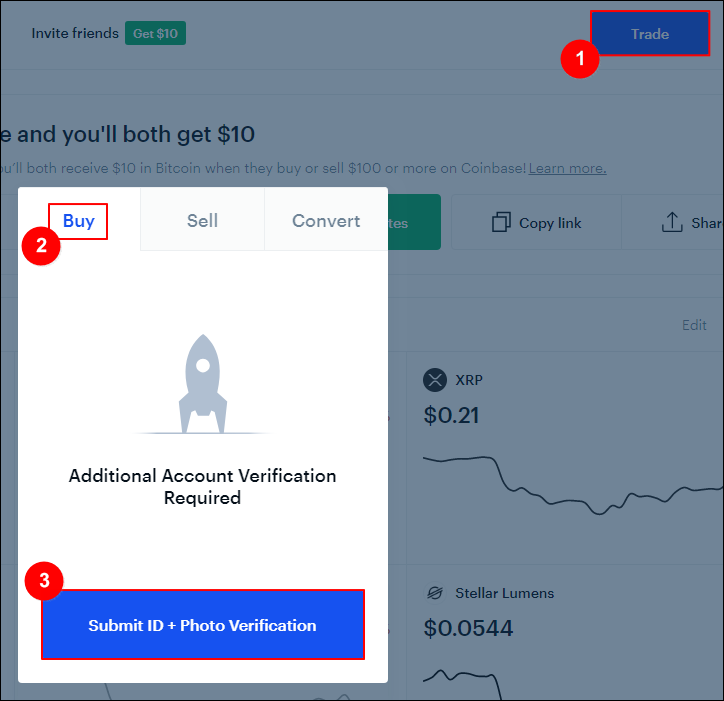Click the Get $10 badge
The width and height of the screenshot is (724, 701).
coord(156,33)
